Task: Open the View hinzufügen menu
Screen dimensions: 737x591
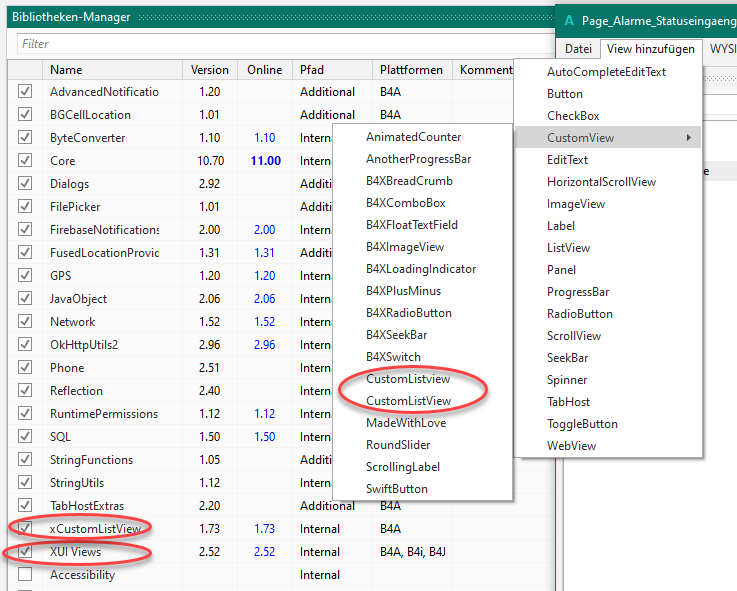Action: point(650,48)
